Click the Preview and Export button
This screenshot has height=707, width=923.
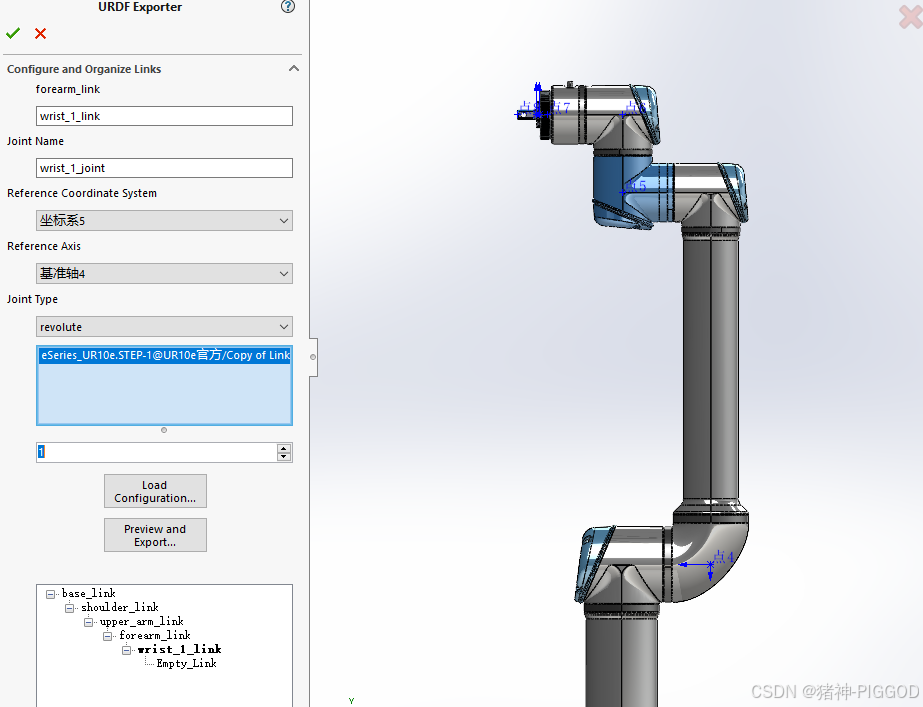[x=154, y=534]
